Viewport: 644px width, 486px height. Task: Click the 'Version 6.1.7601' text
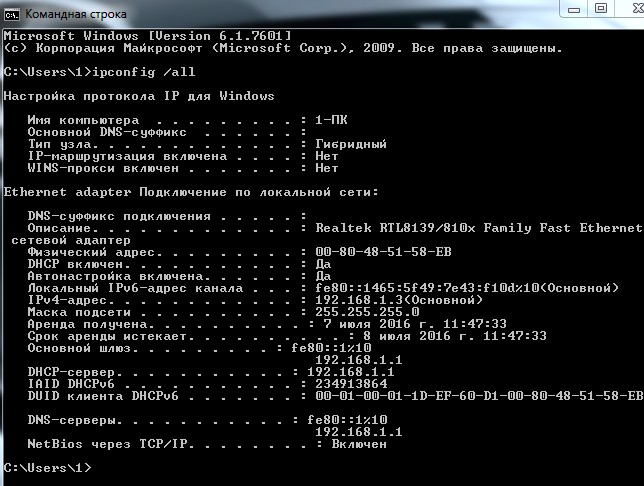[219, 36]
